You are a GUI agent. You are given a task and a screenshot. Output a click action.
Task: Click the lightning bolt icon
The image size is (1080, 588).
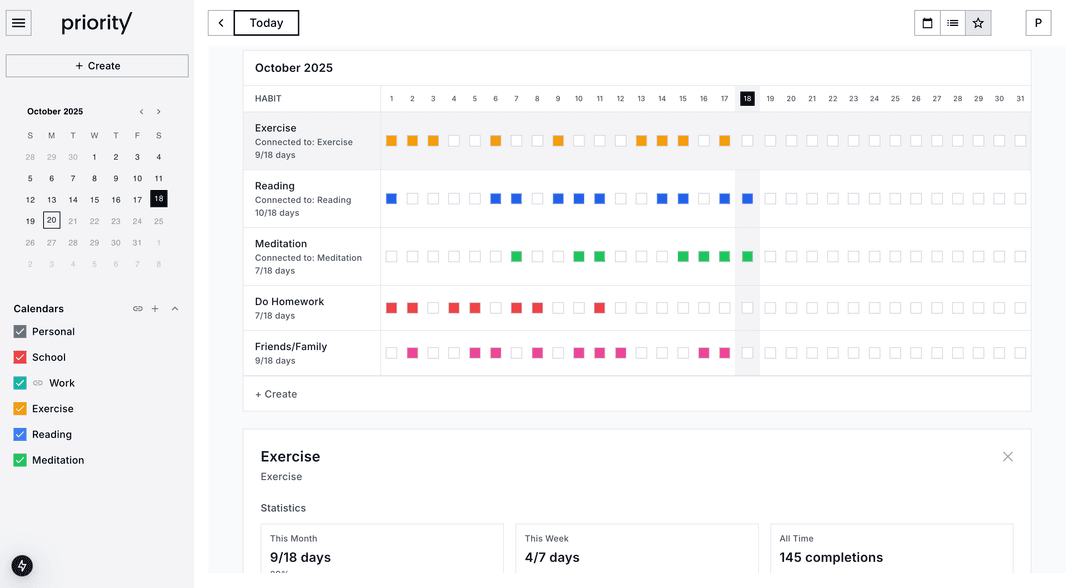click(x=22, y=565)
